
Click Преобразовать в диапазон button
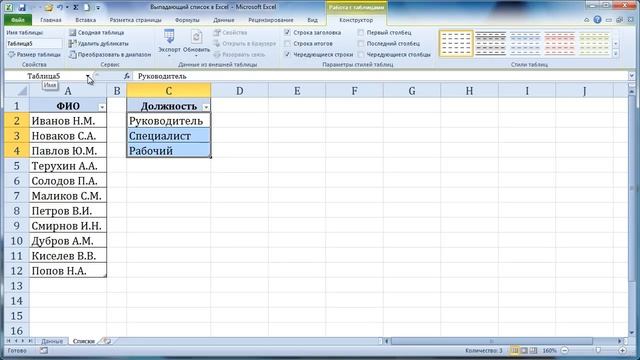point(110,54)
